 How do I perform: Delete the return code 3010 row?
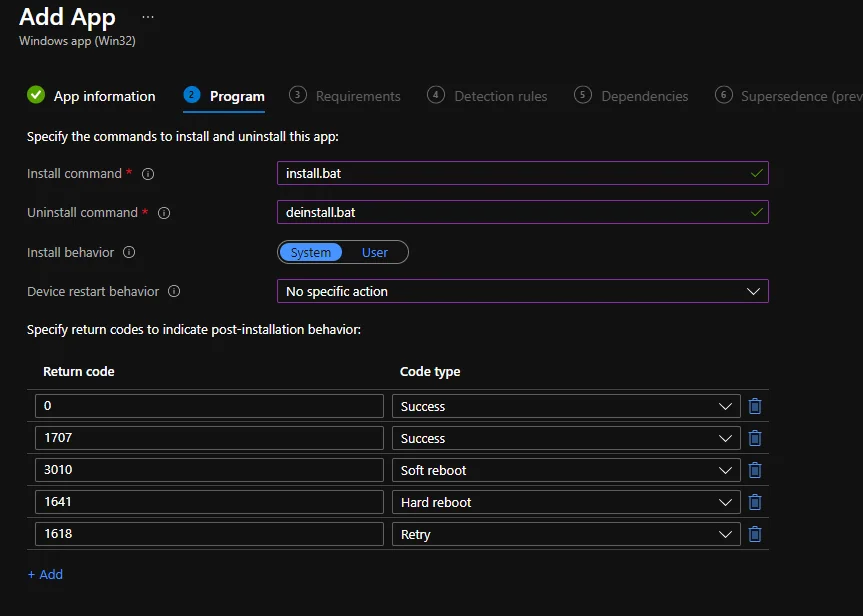[755, 470]
